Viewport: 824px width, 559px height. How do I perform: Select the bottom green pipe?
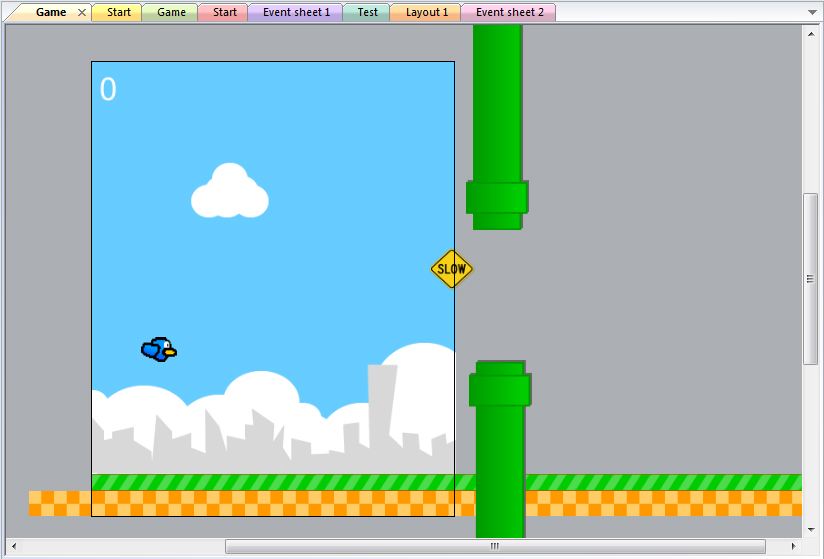(500, 449)
